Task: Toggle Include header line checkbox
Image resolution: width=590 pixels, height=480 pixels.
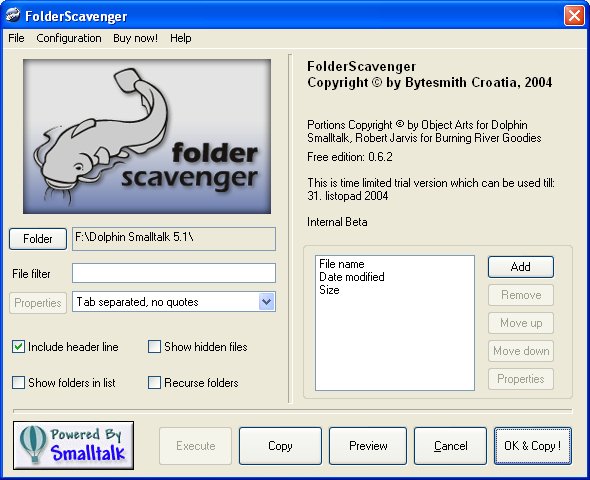Action: (18, 346)
